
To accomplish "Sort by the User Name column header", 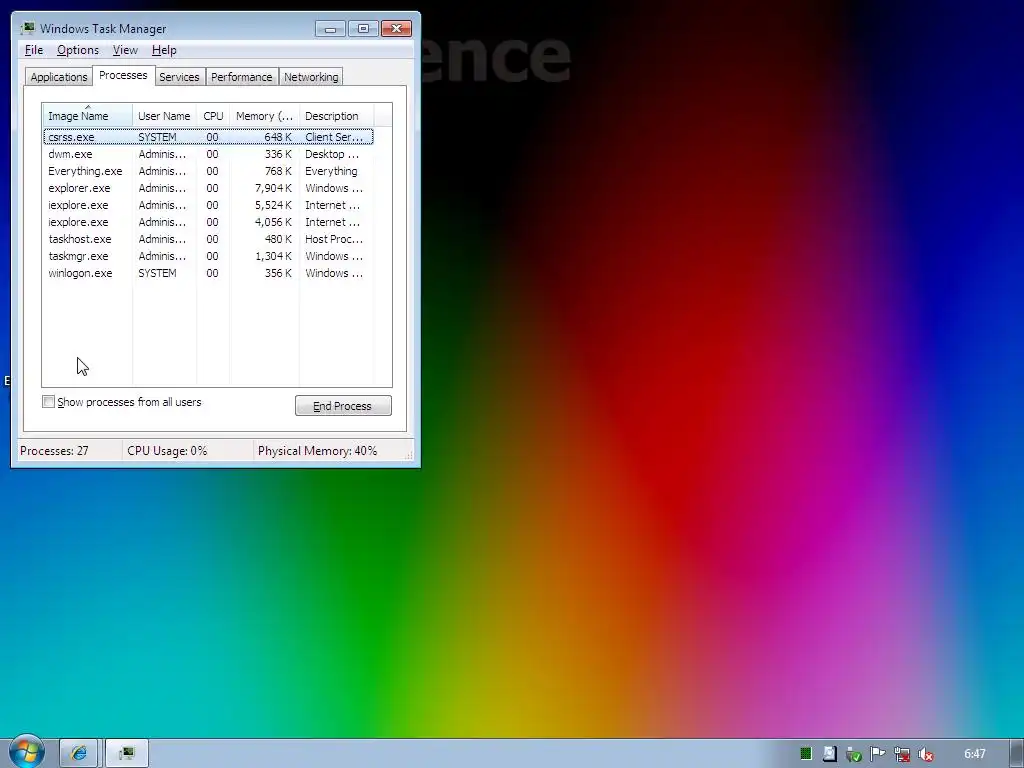I will click(165, 116).
